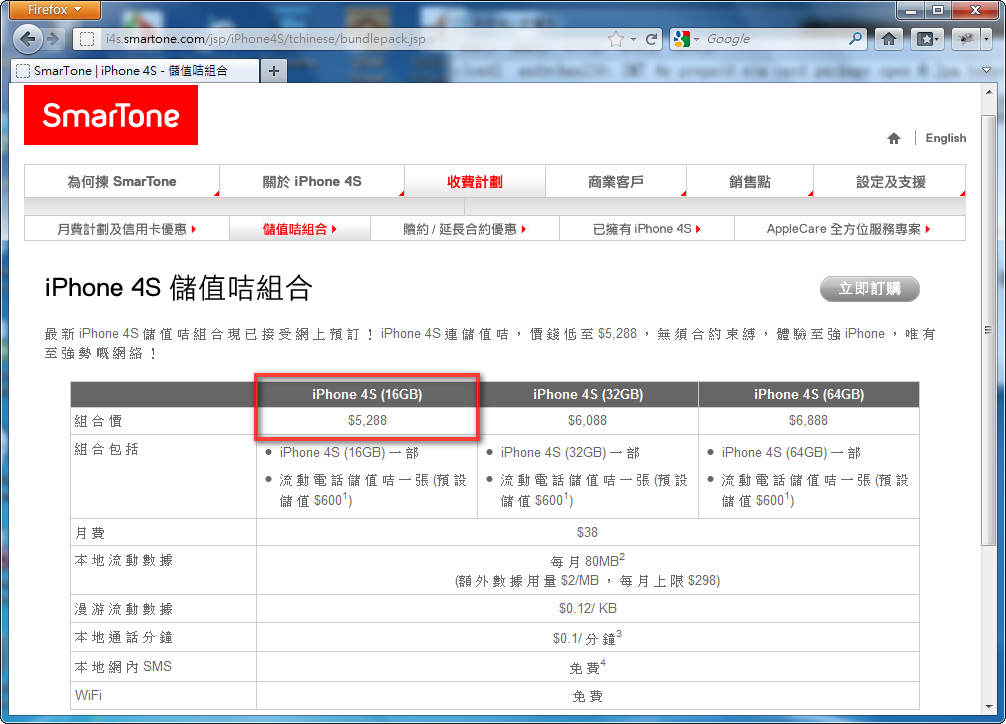
Task: Click the iPhone 4S 儲值咭組合 page heading
Action: point(178,288)
